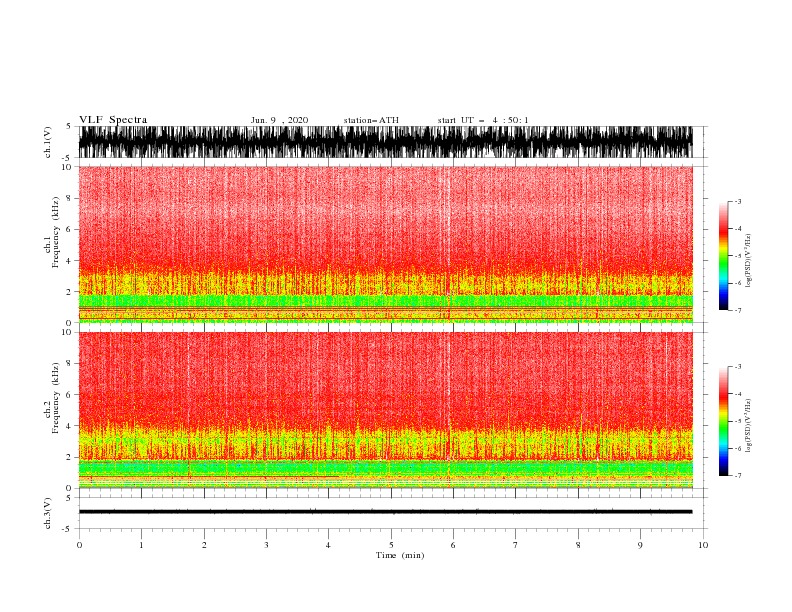The image size is (792, 612).
Task: Click the ch.1 frequency tick label "8"
Action: click(69, 198)
